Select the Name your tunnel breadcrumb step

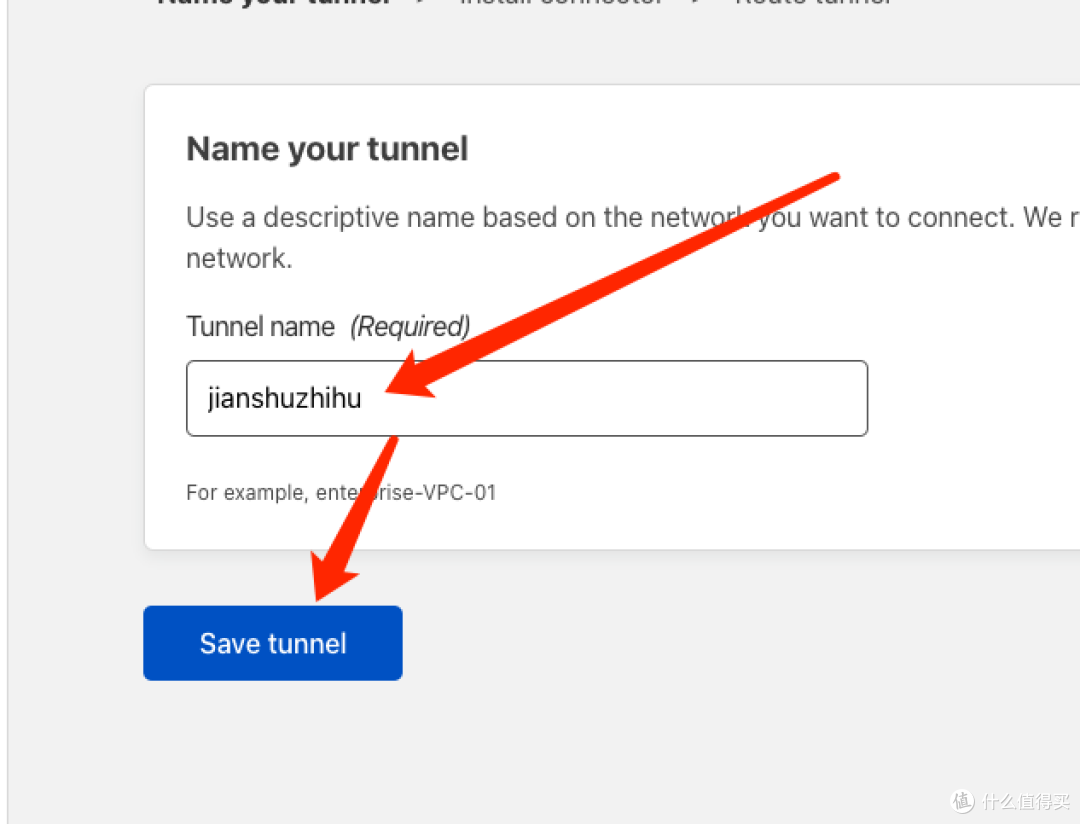[272, 3]
